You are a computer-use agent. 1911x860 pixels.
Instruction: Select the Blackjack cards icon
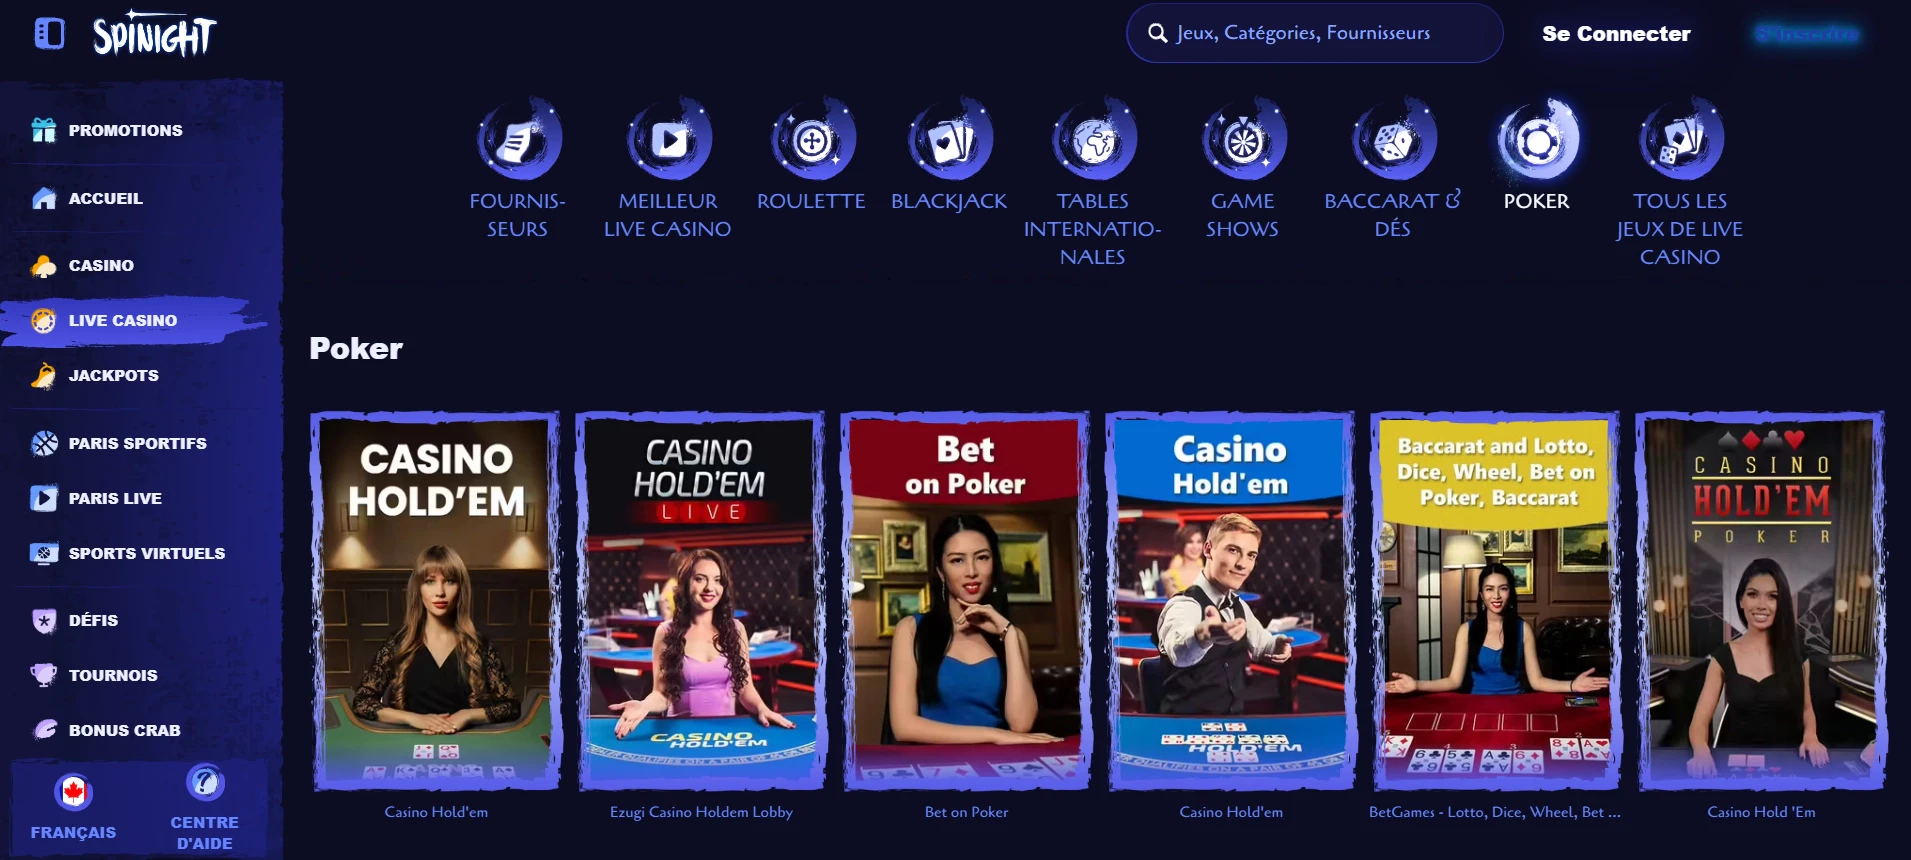949,139
